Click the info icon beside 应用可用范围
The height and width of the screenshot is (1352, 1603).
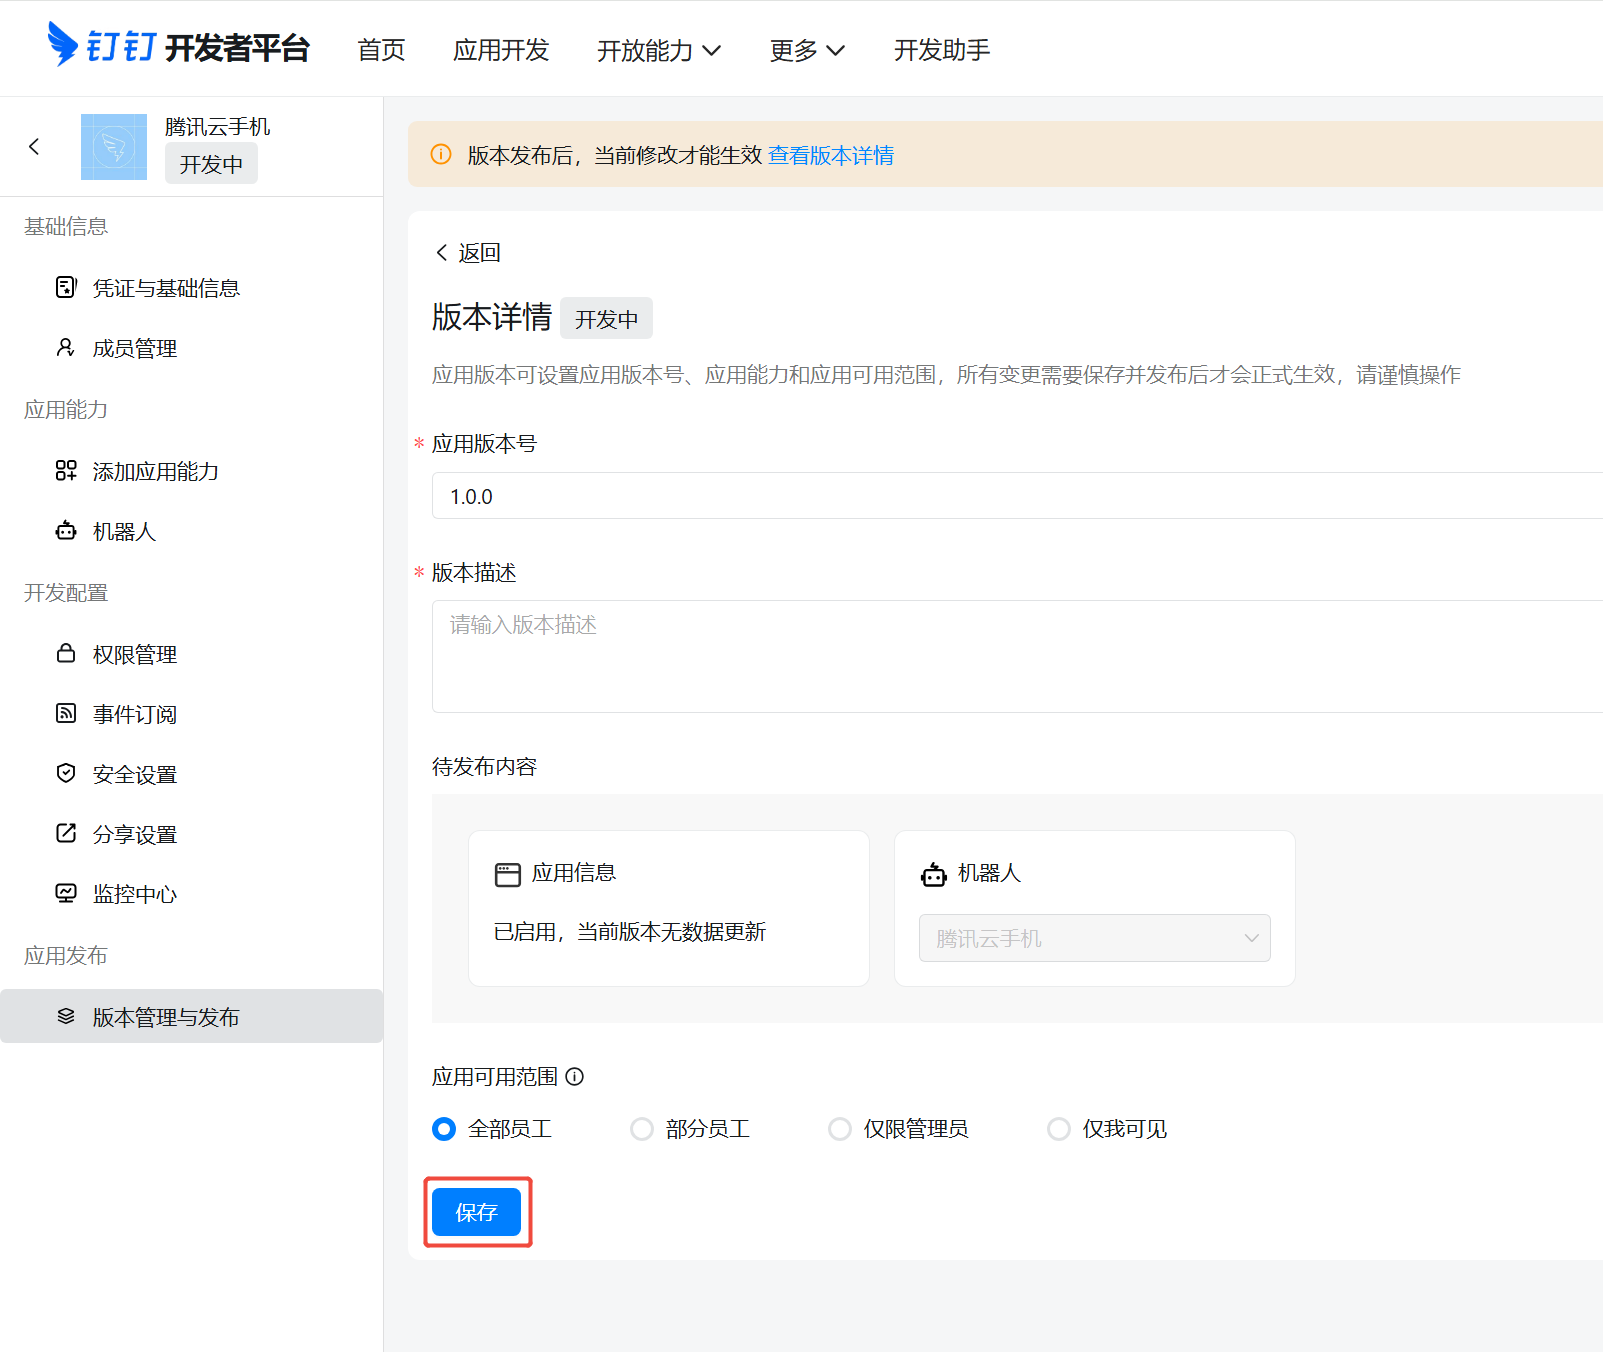click(x=575, y=1077)
